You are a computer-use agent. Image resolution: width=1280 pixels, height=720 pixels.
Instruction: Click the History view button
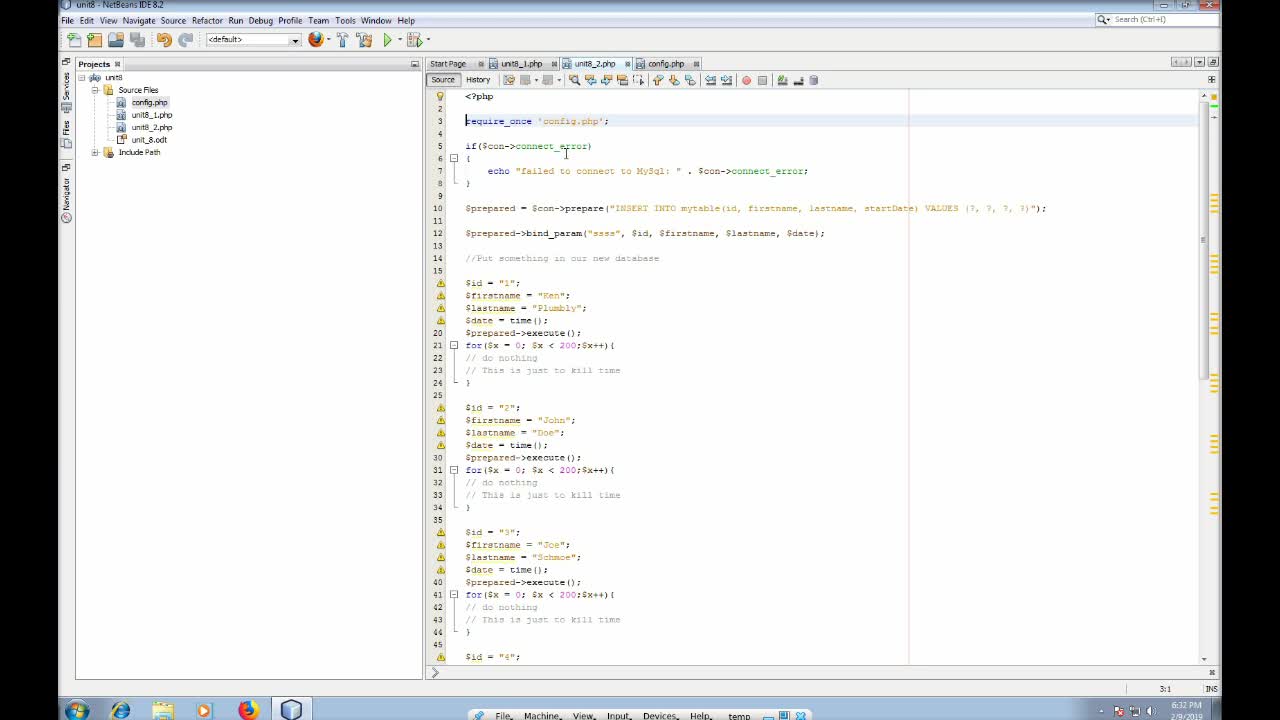pyautogui.click(x=478, y=80)
